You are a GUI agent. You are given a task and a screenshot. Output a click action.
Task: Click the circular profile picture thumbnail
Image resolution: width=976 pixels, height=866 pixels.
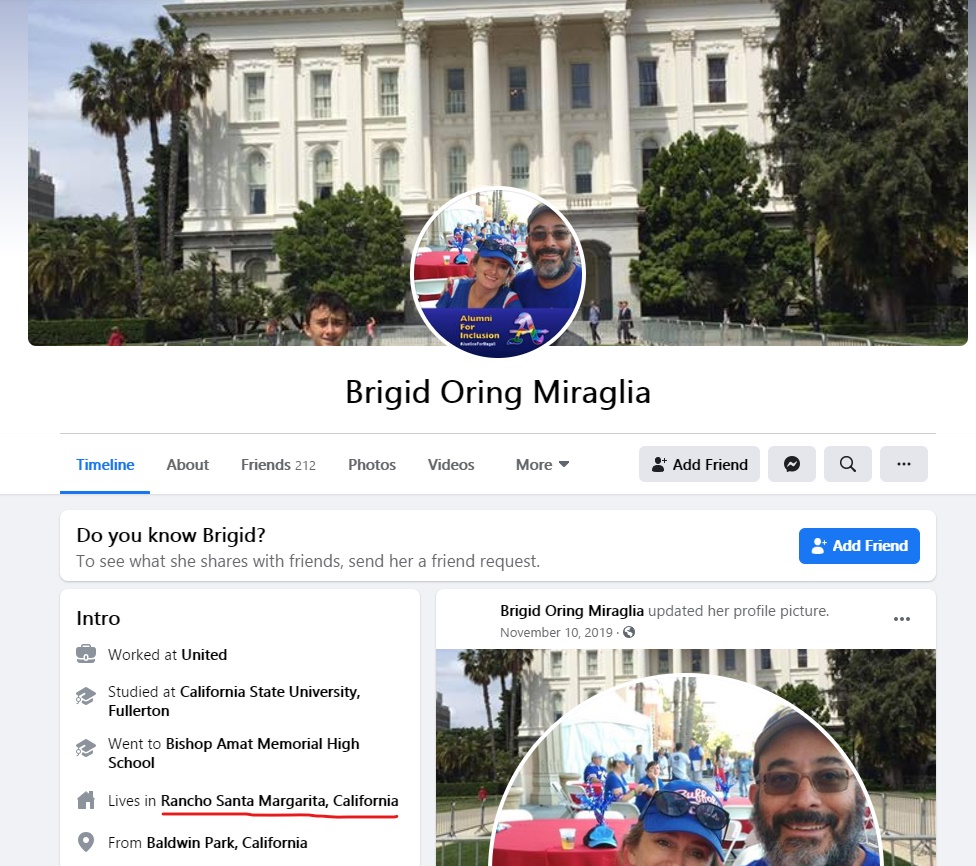point(498,273)
